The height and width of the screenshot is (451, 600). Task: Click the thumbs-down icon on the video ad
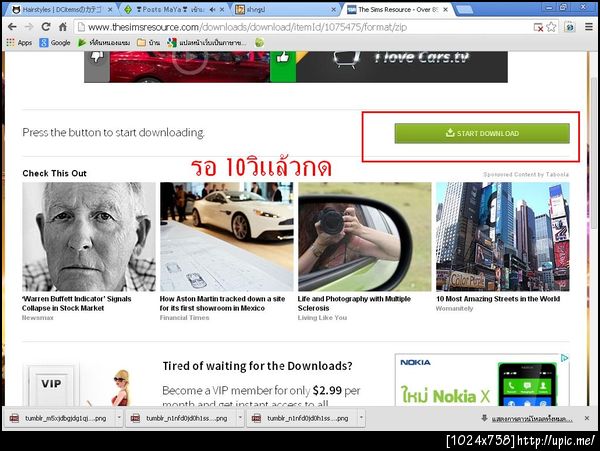(x=97, y=57)
